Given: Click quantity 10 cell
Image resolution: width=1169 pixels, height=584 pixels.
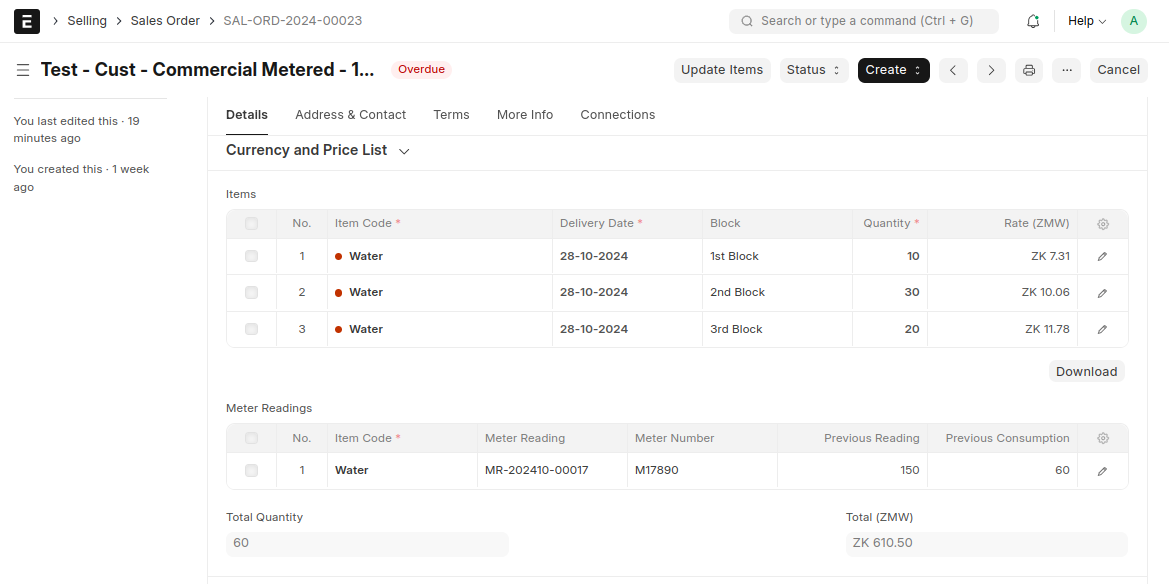Looking at the screenshot, I should point(889,257).
